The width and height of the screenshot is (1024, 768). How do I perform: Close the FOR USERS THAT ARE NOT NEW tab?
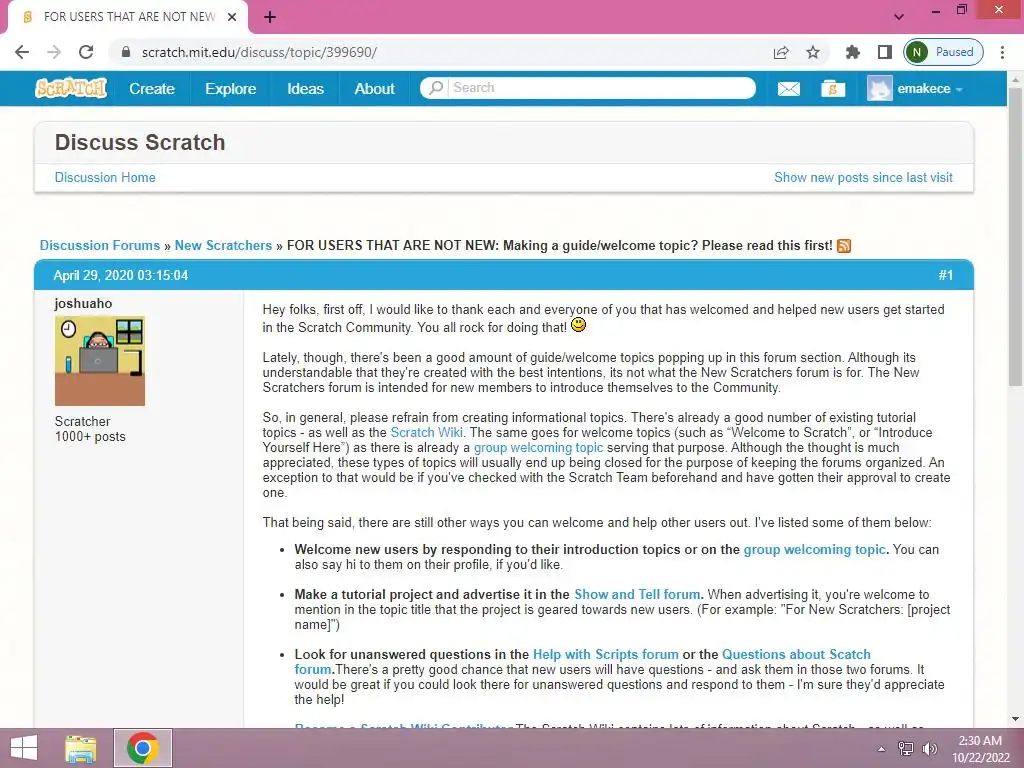click(x=232, y=17)
